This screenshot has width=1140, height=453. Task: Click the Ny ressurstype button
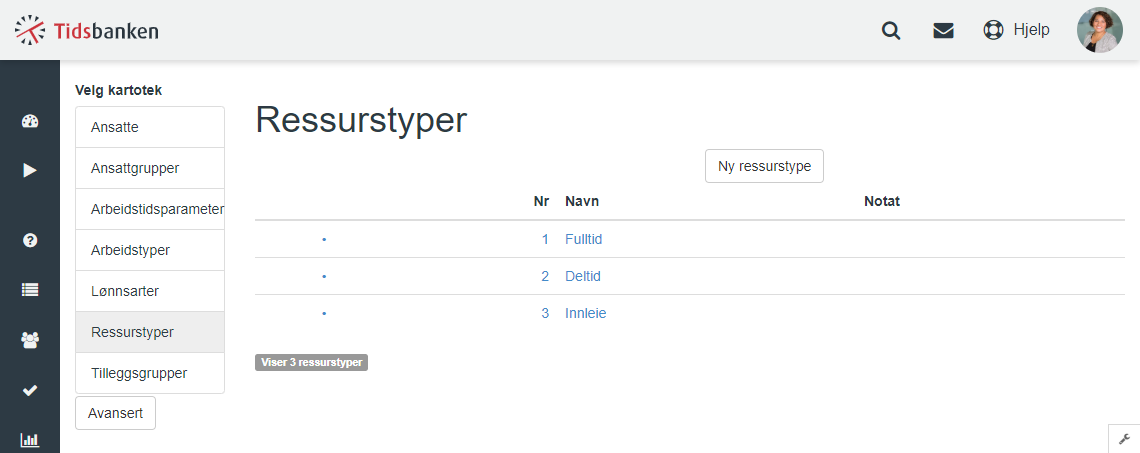pos(764,167)
